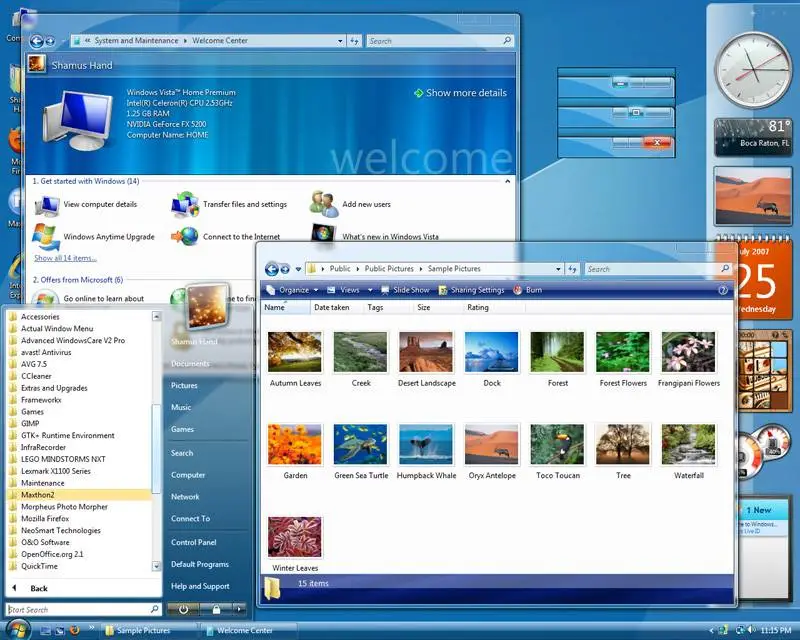Image resolution: width=800 pixels, height=640 pixels.
Task: Click the Sample Pictures search box
Action: (658, 269)
